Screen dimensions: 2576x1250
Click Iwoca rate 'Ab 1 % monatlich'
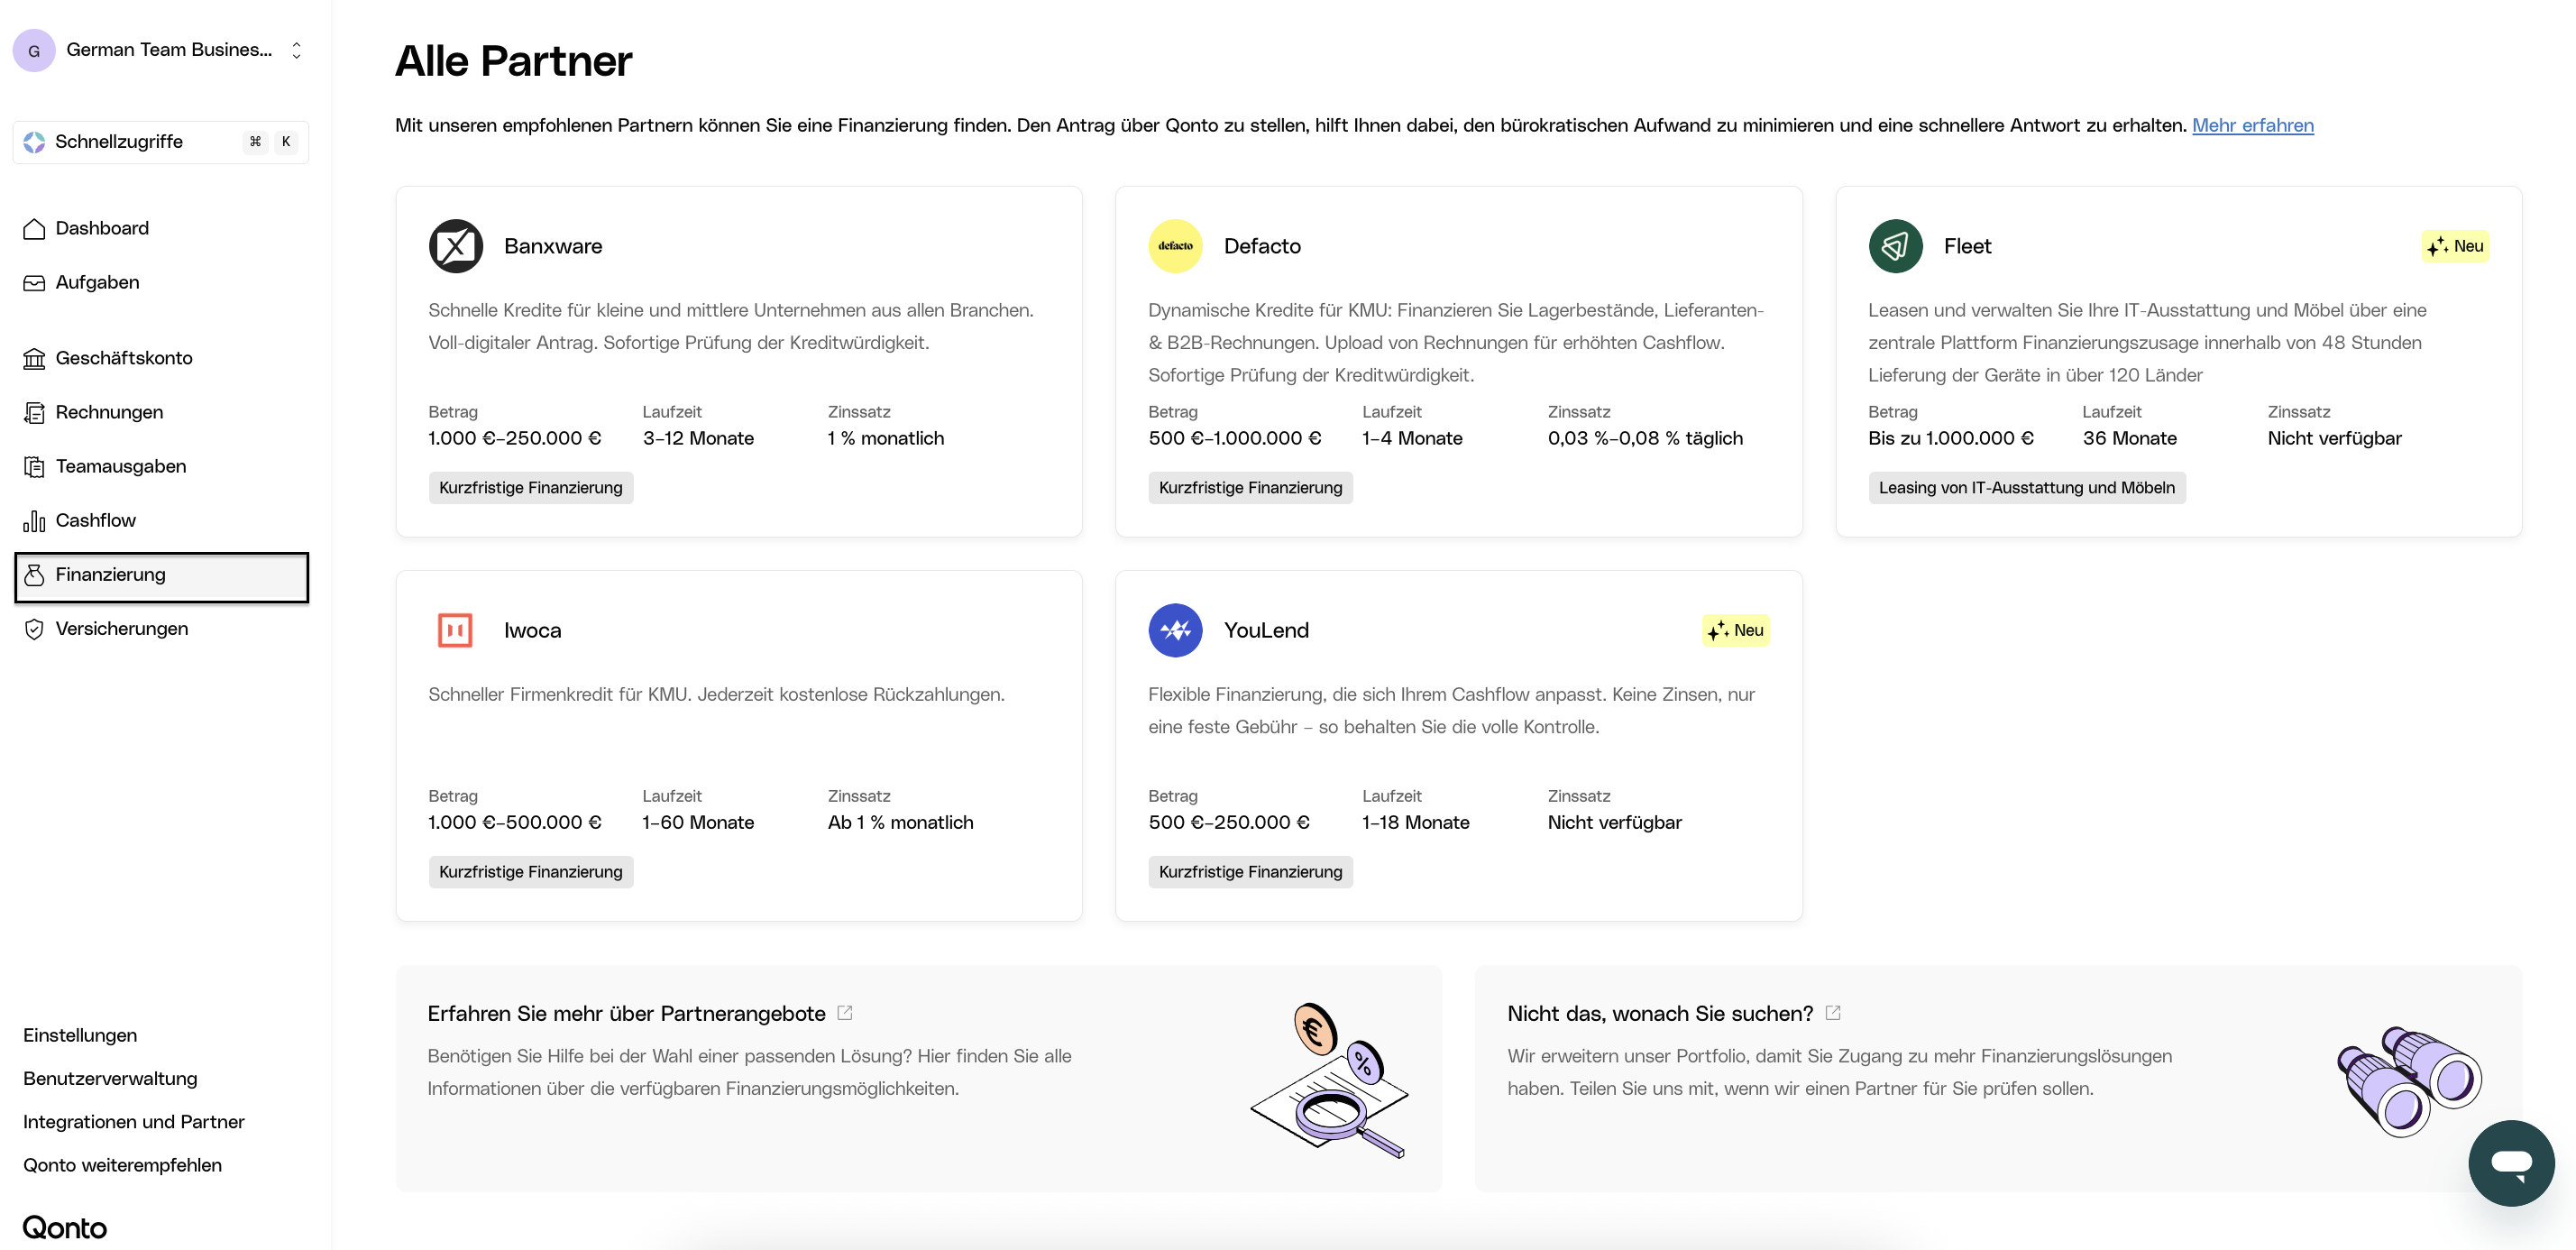pos(900,822)
